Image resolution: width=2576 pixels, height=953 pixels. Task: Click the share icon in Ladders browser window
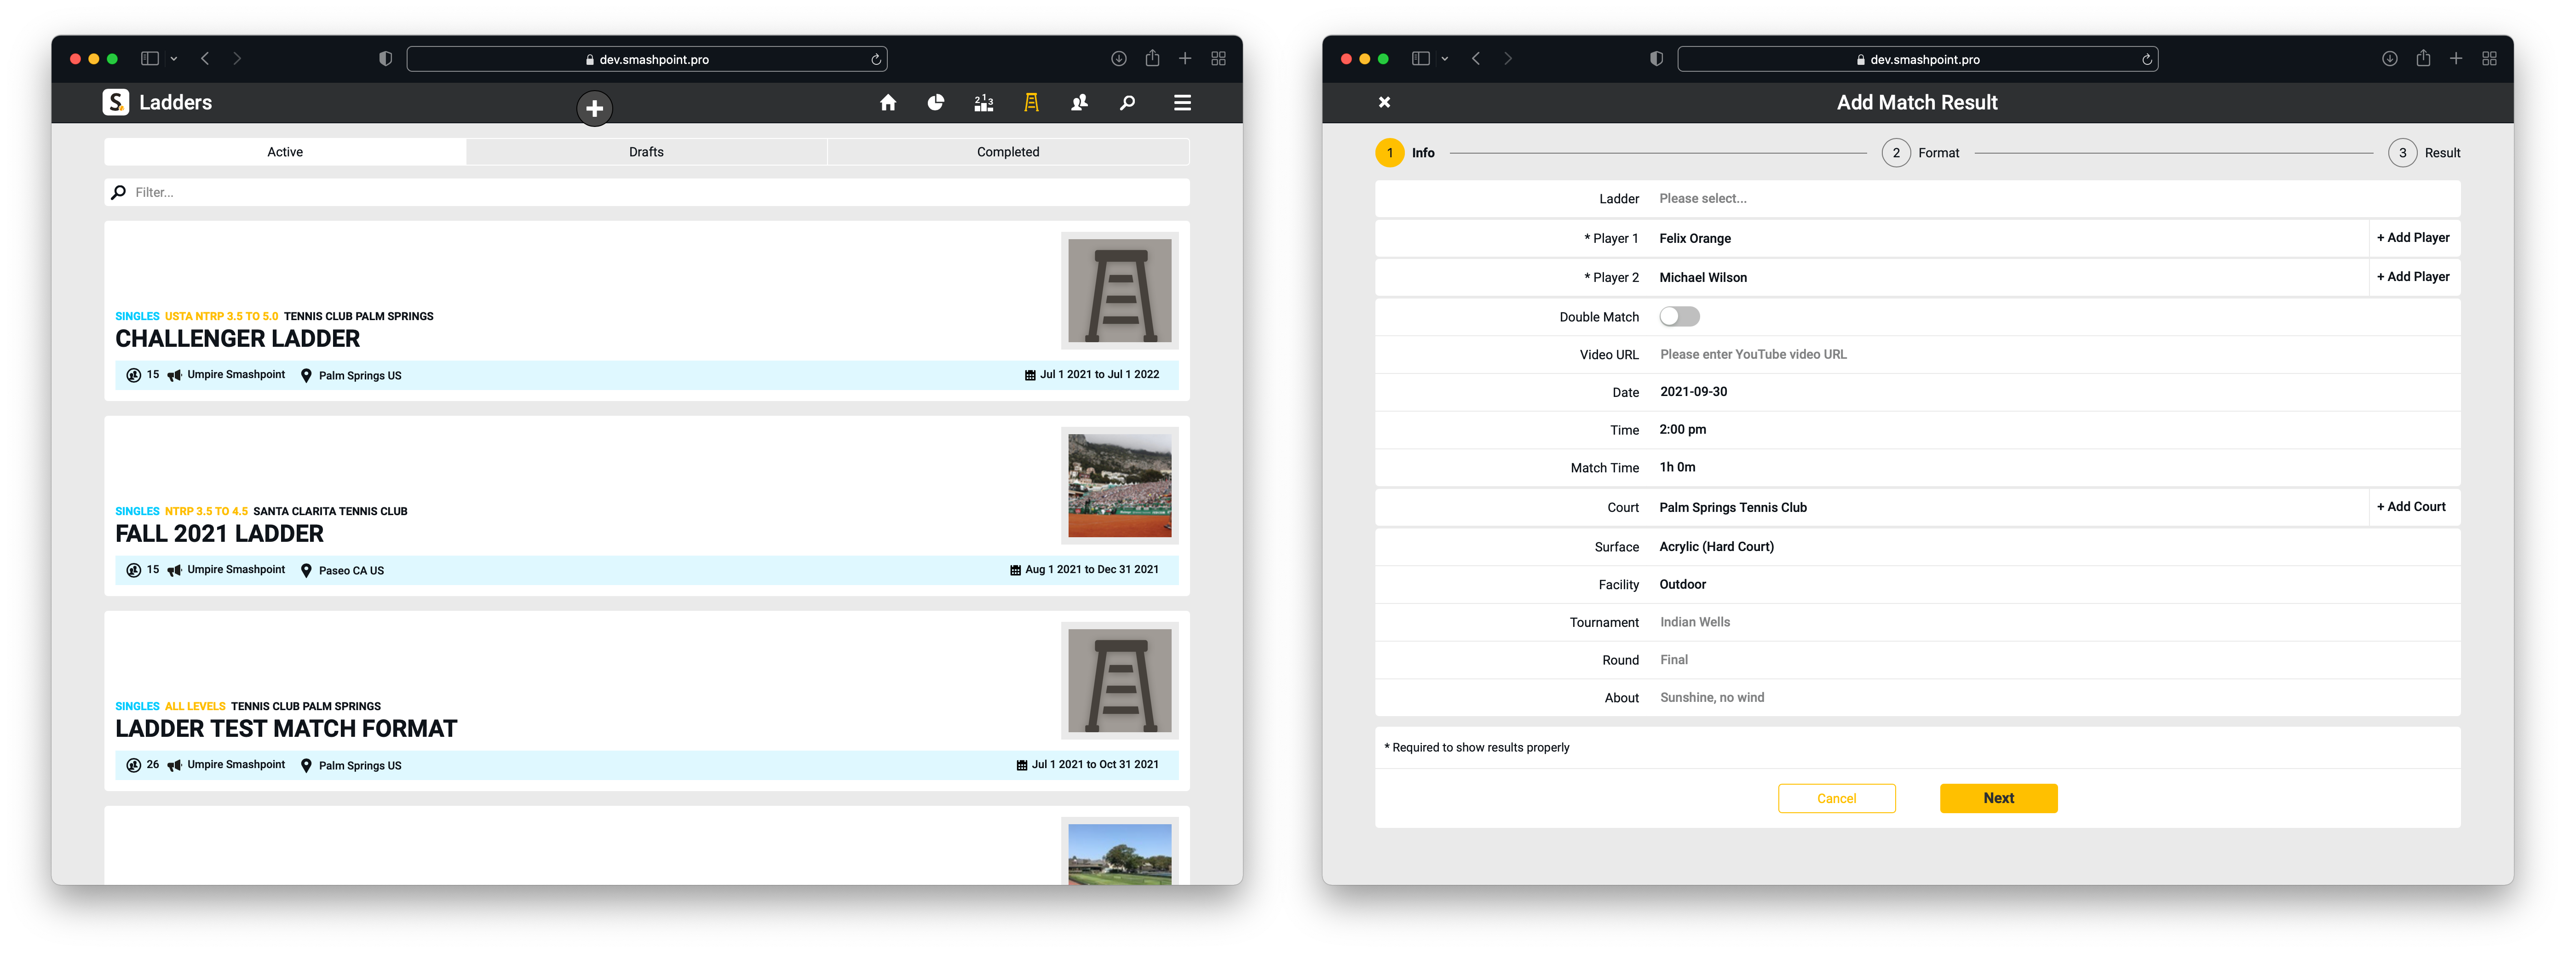(1153, 58)
